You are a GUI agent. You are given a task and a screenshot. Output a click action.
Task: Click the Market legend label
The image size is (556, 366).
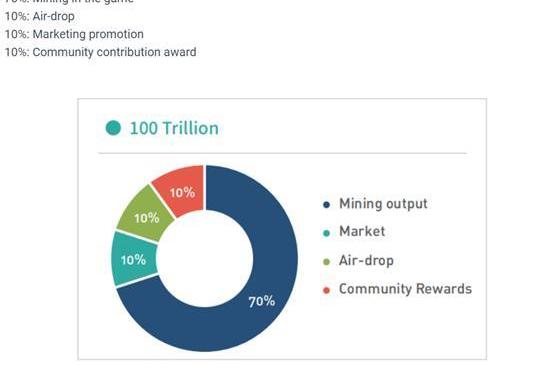click(x=362, y=232)
